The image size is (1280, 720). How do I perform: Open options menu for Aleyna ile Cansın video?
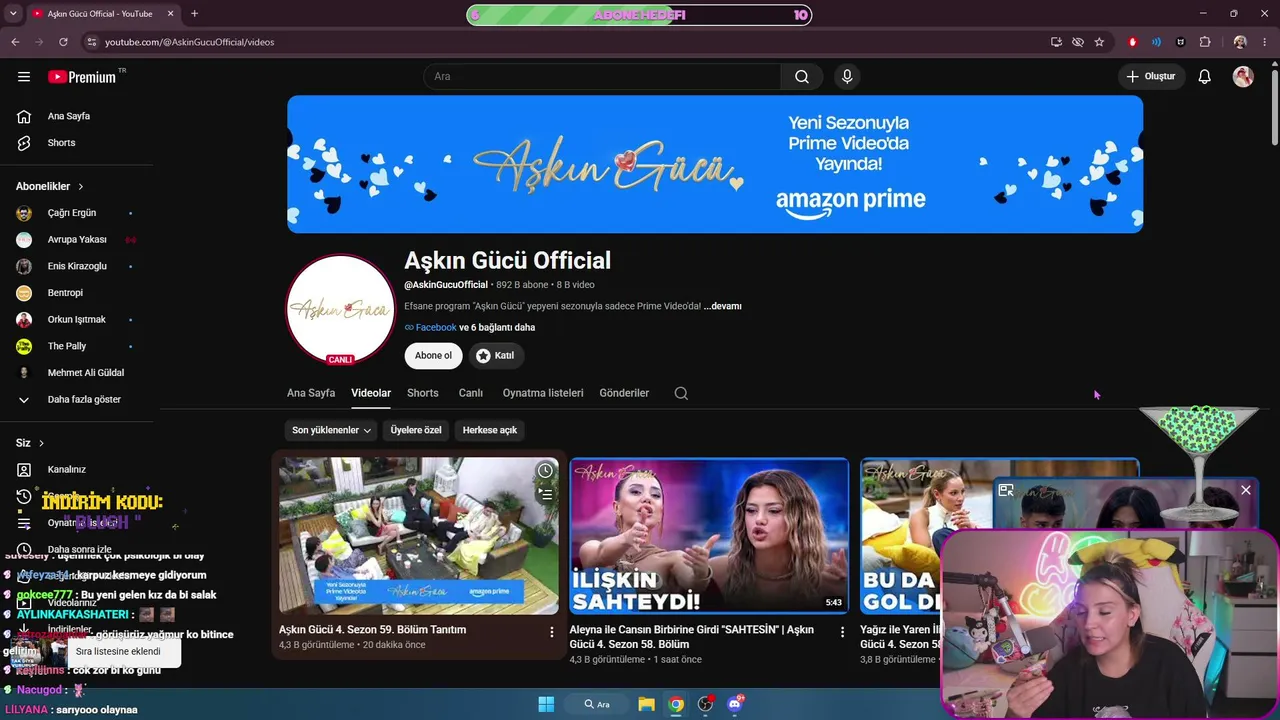coord(842,632)
